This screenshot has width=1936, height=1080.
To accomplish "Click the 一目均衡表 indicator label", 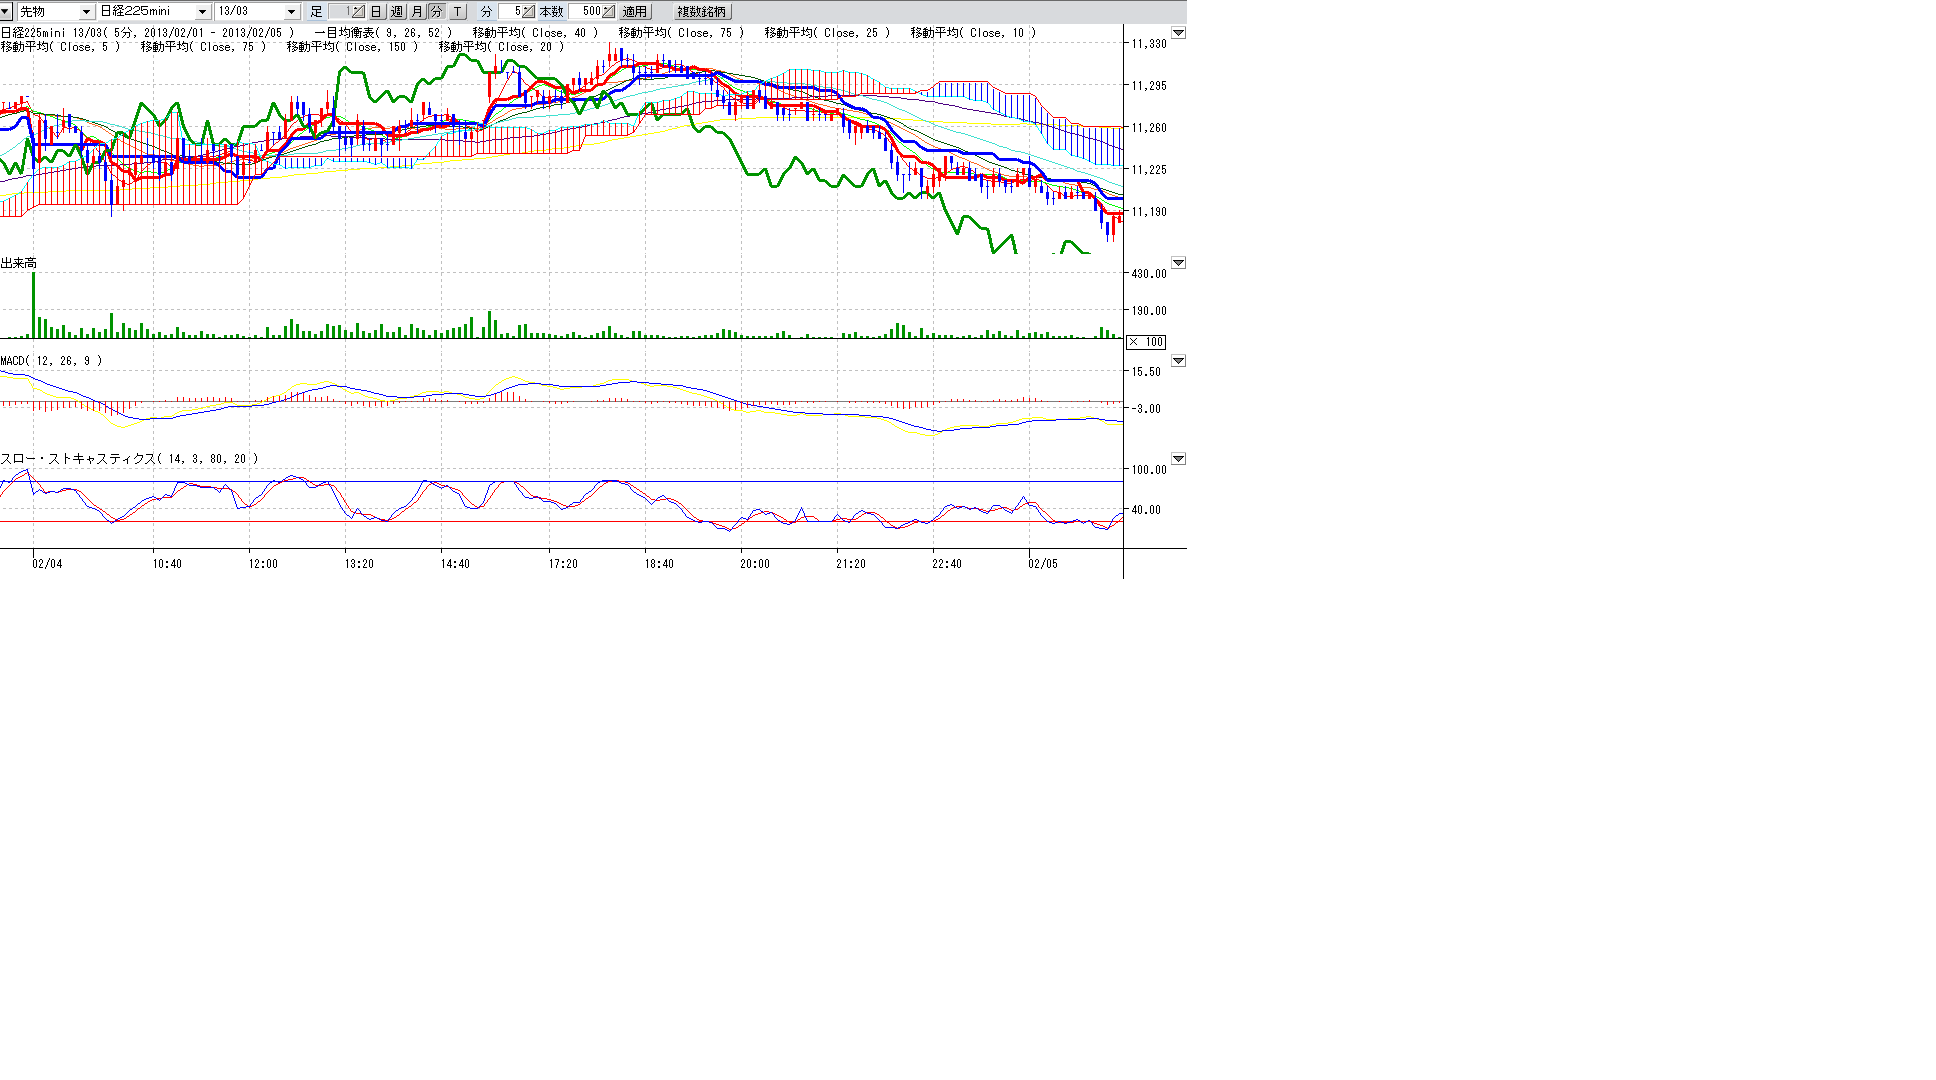I will (346, 33).
